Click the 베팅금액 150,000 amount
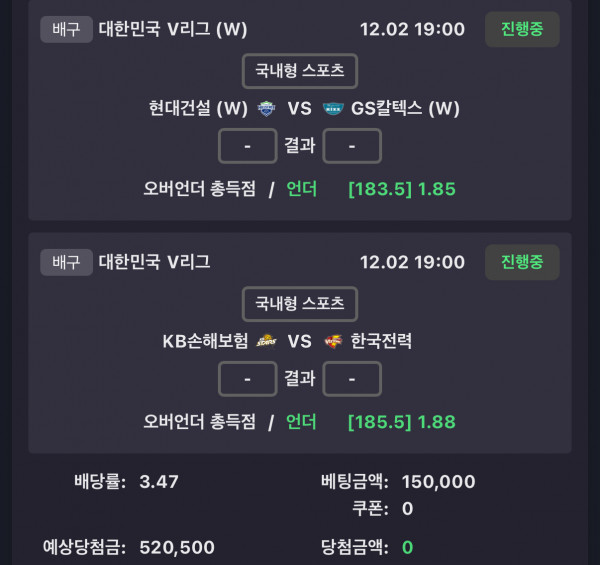This screenshot has width=600, height=565. [438, 481]
